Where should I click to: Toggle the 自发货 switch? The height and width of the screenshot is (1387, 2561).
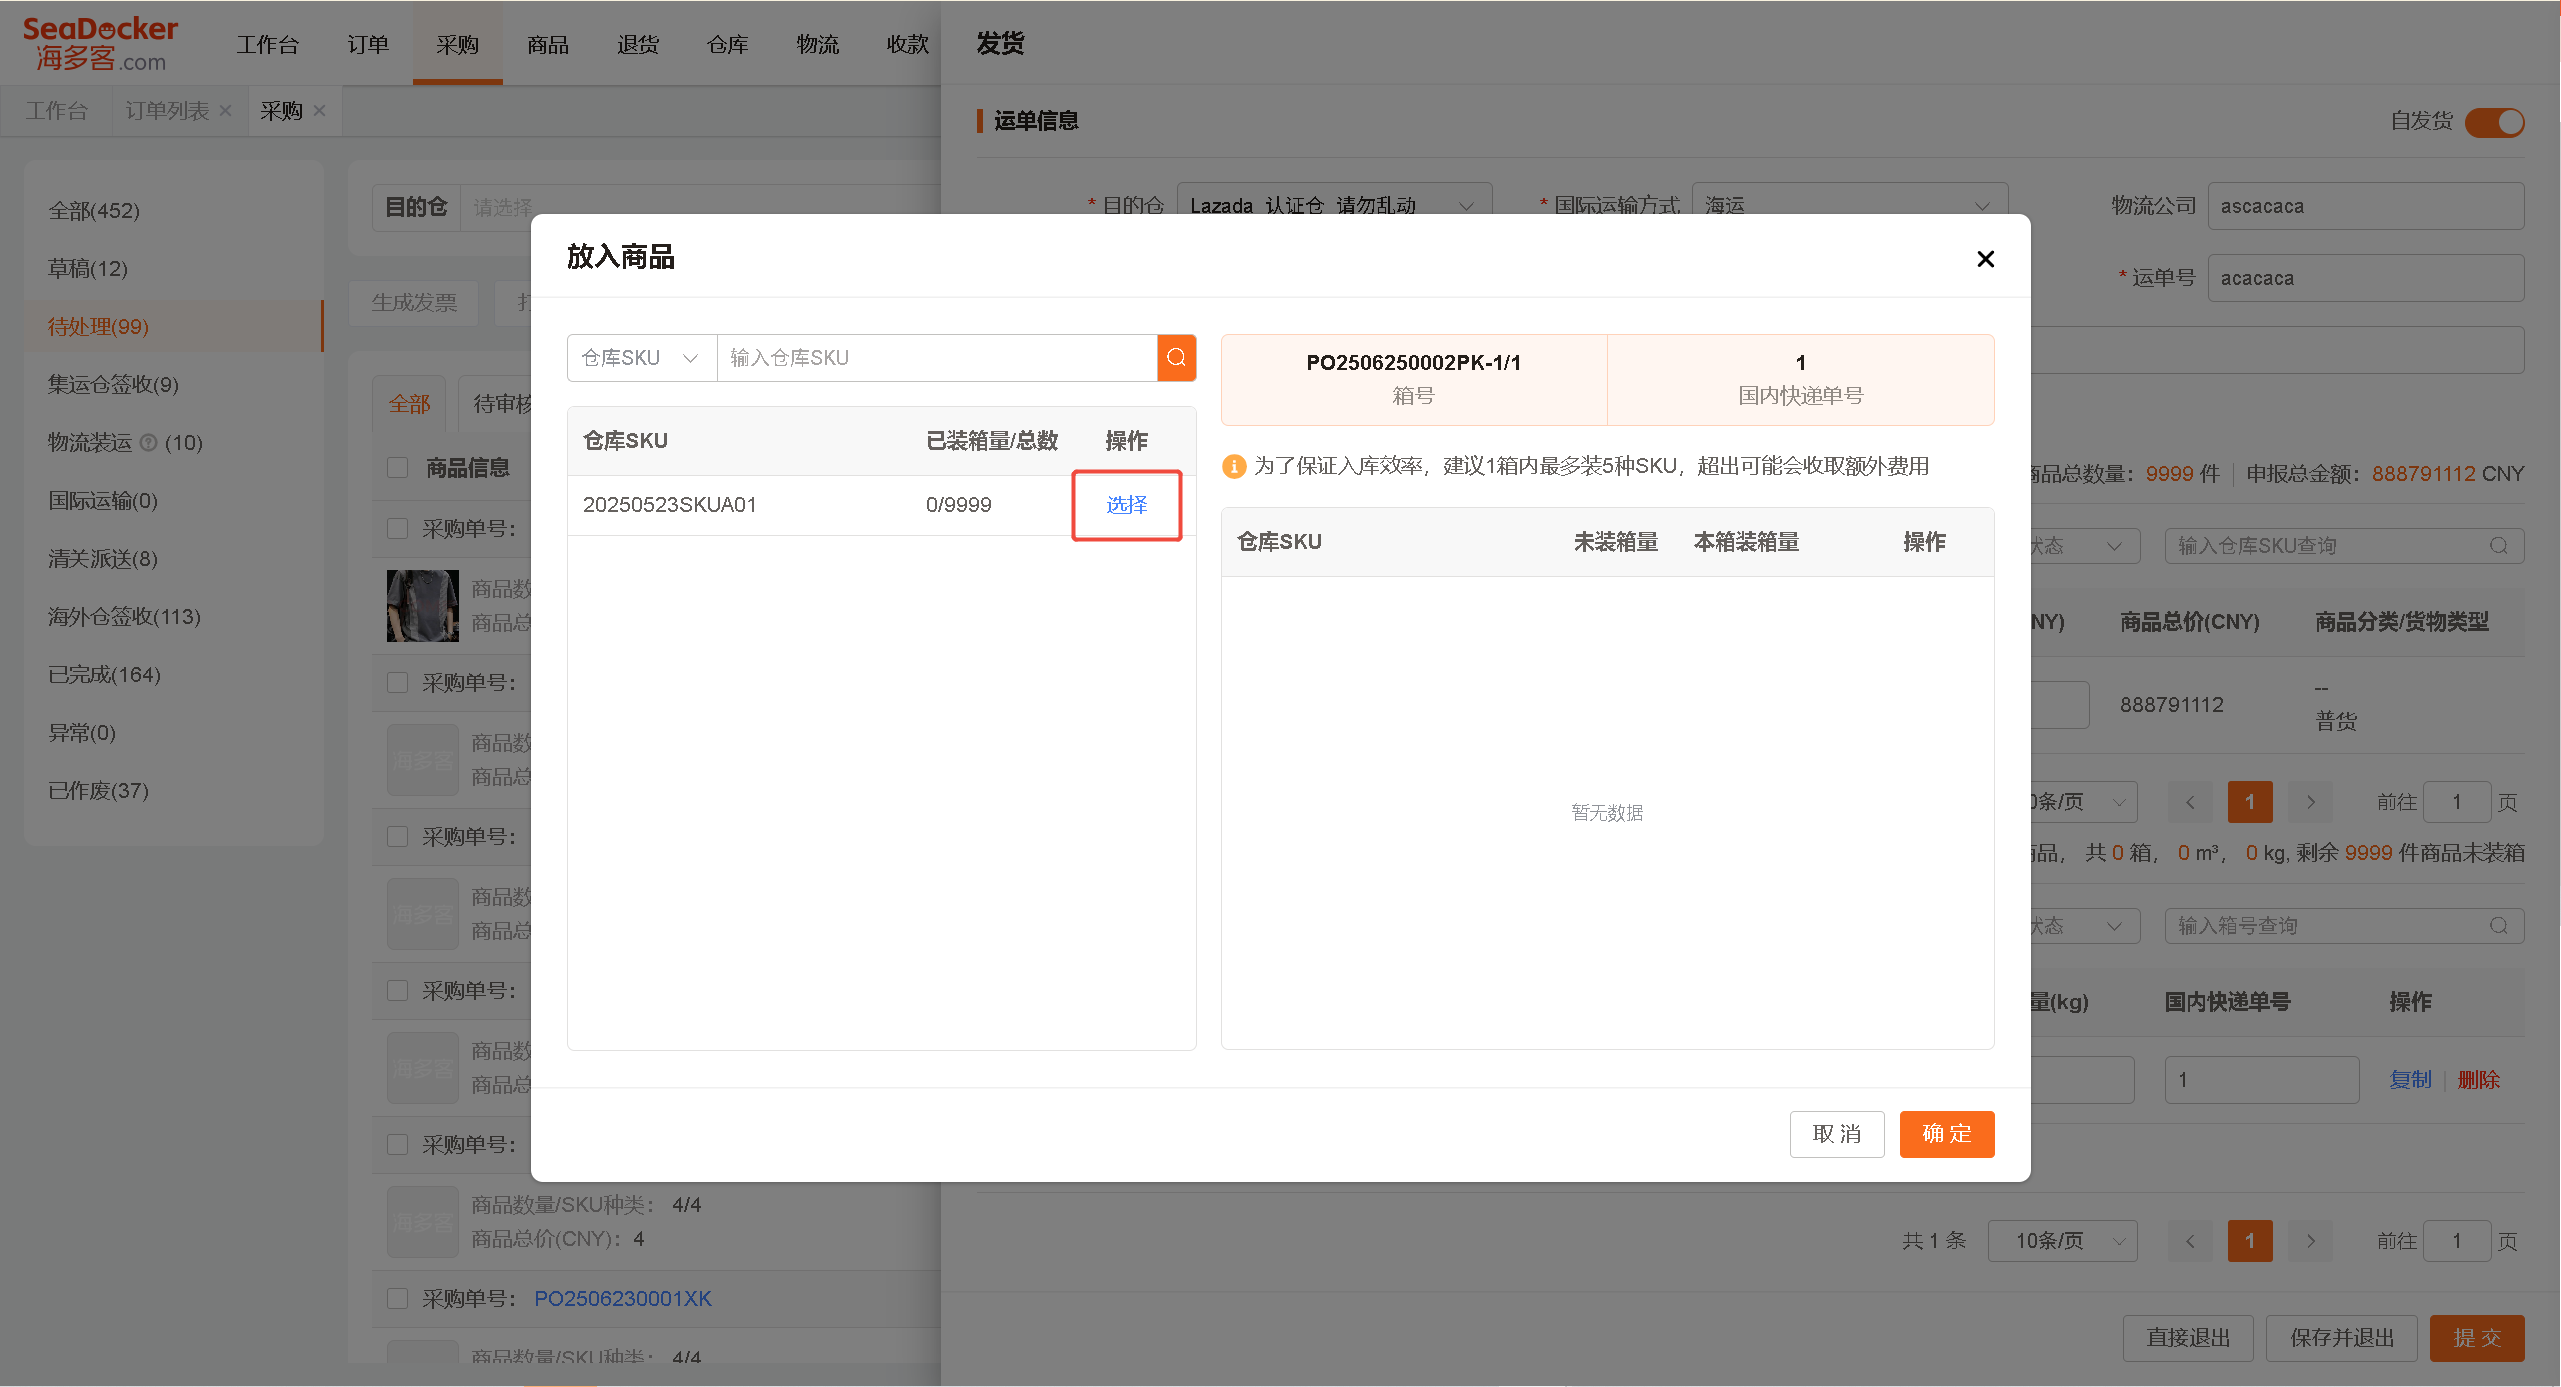coord(2494,122)
